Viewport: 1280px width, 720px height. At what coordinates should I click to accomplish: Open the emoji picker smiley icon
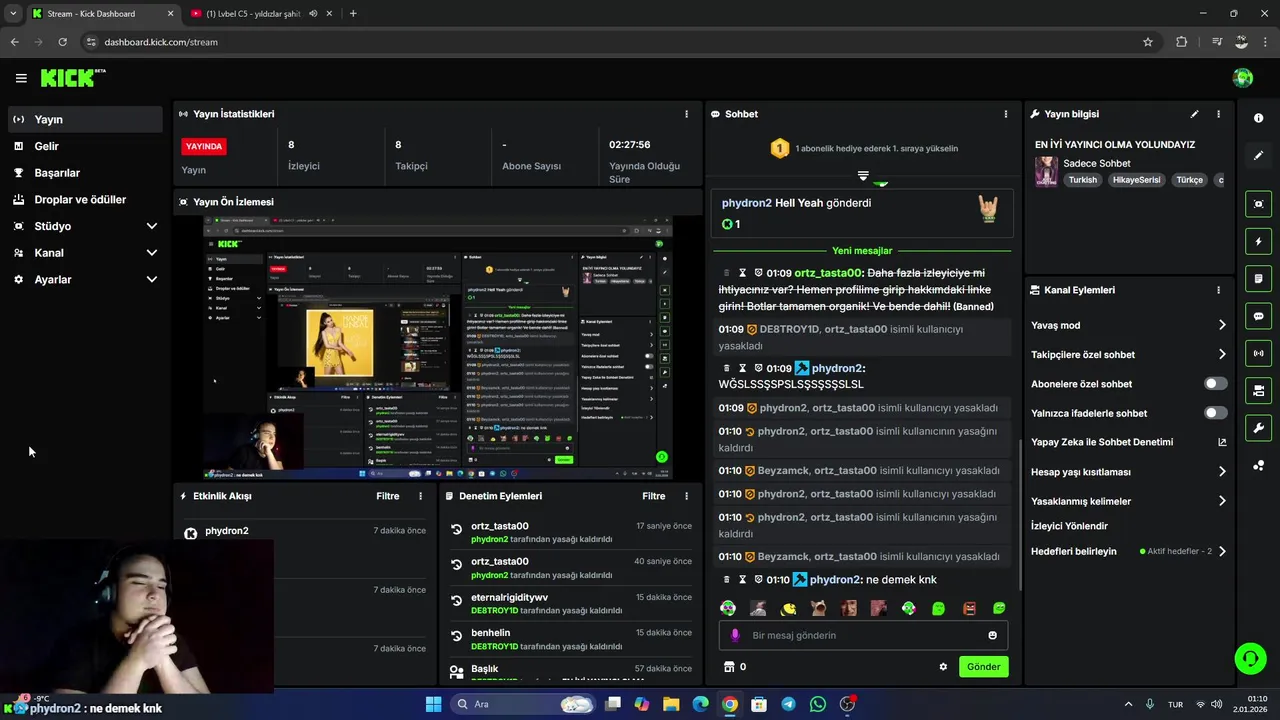pos(992,635)
